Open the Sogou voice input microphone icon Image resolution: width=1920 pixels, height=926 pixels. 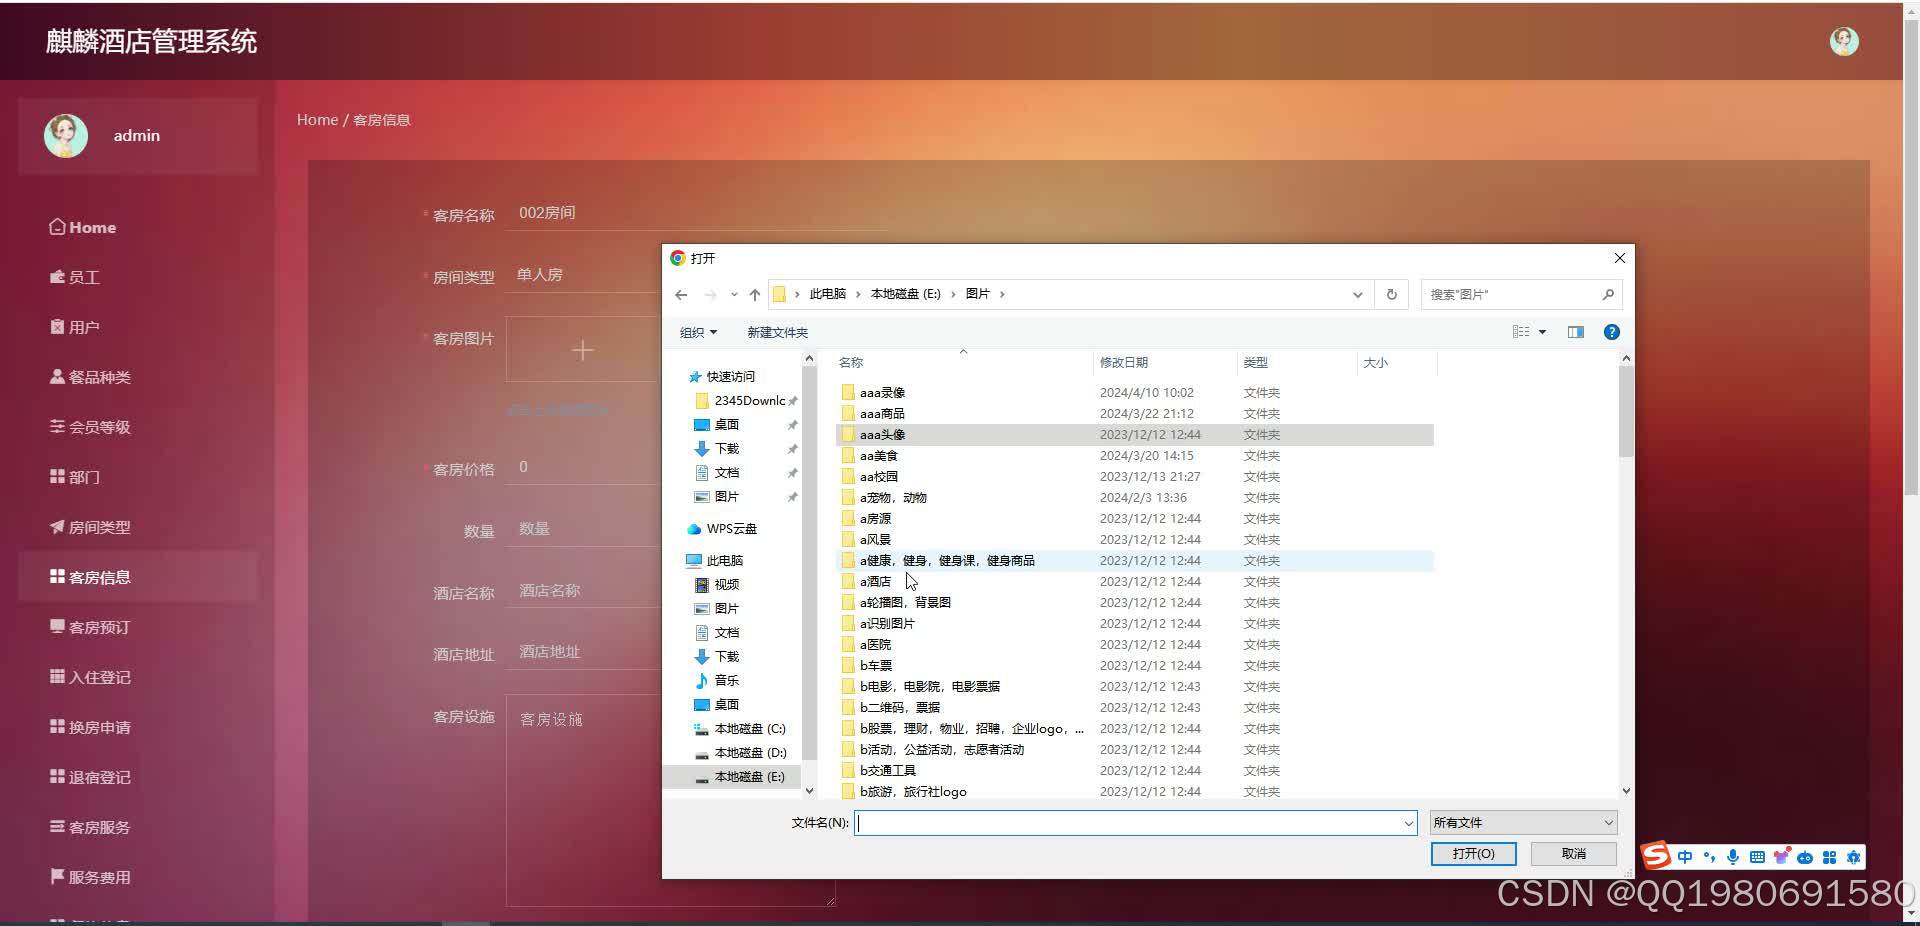tap(1734, 857)
